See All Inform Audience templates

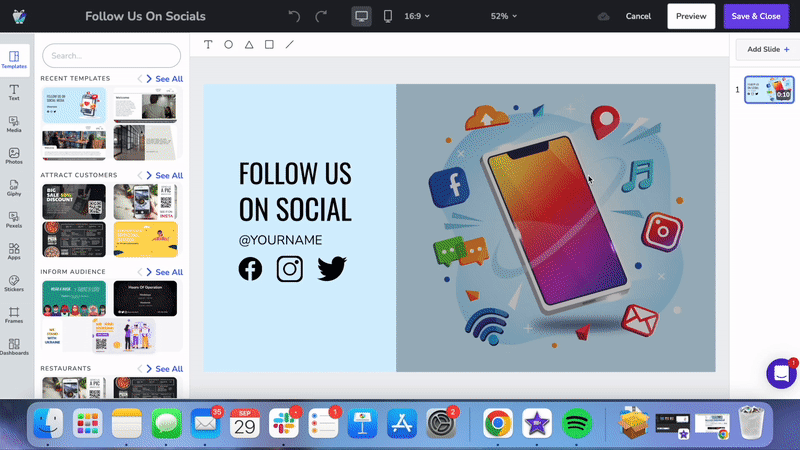tap(169, 272)
